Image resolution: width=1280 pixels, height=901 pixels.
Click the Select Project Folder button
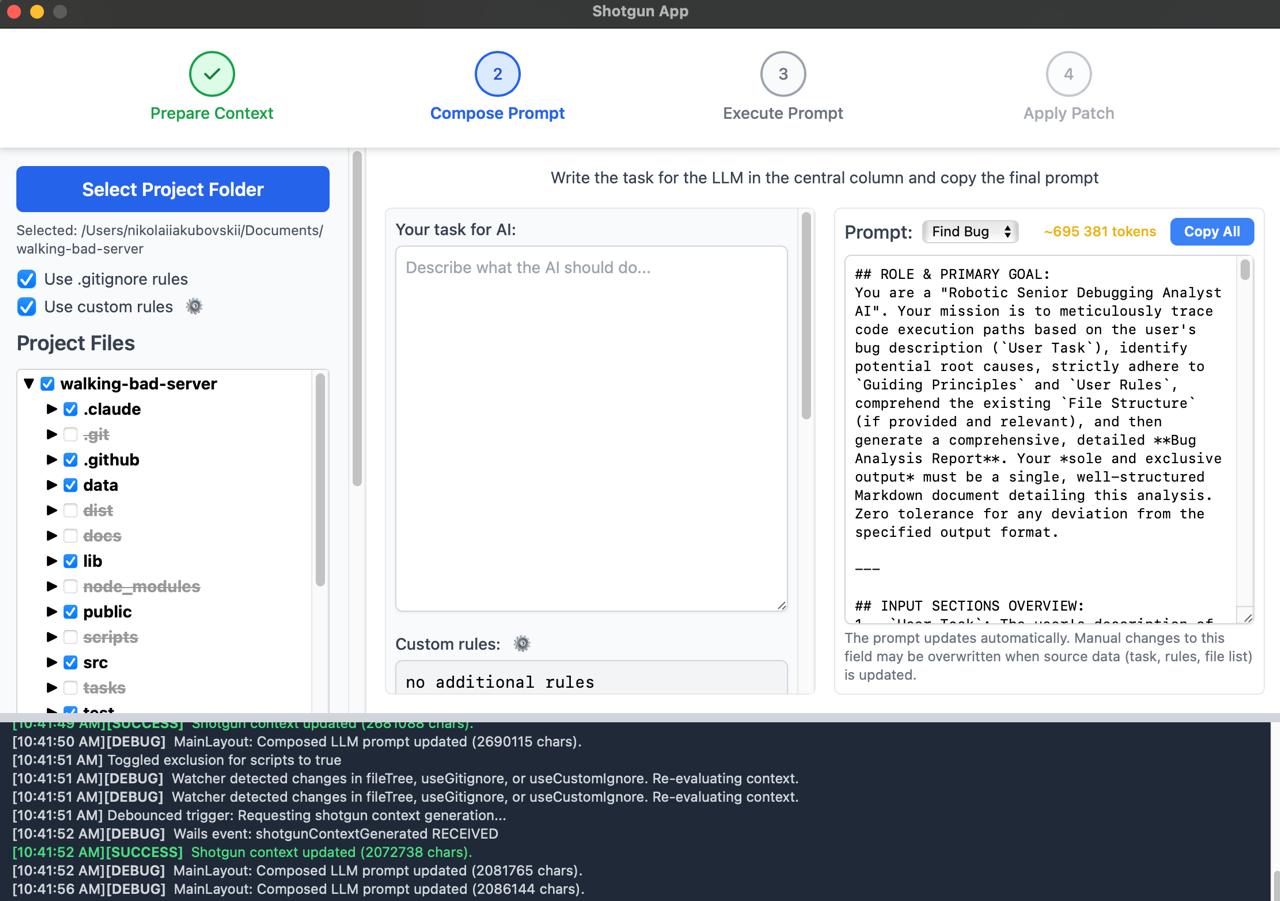[x=173, y=189]
